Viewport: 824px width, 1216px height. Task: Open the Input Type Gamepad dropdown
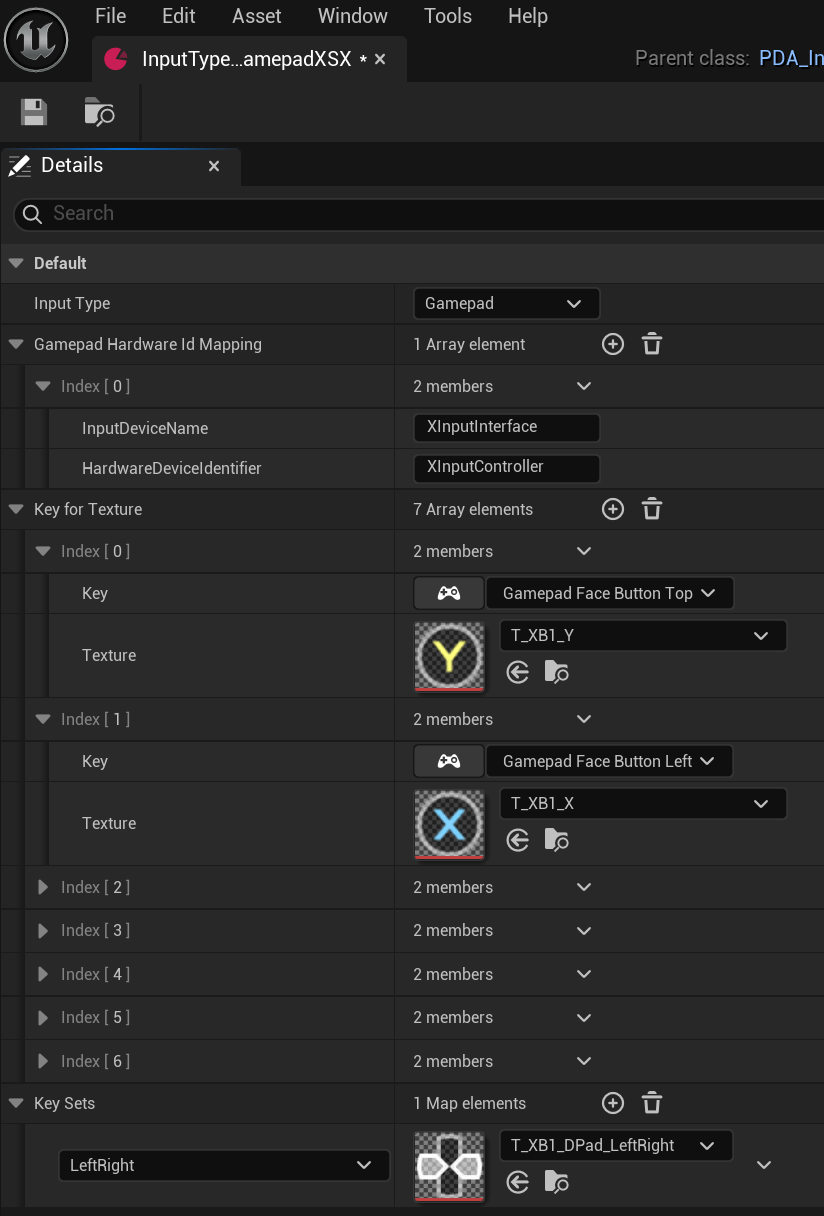click(x=506, y=303)
